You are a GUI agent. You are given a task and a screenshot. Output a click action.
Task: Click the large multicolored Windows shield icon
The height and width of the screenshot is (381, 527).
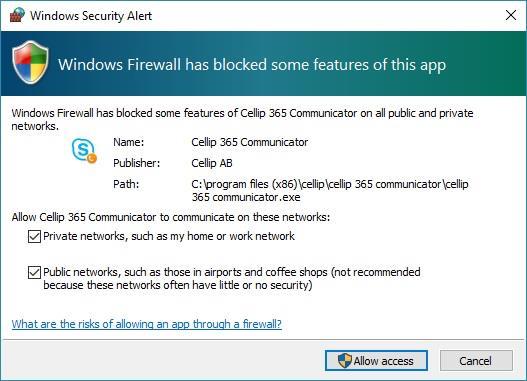(30, 62)
